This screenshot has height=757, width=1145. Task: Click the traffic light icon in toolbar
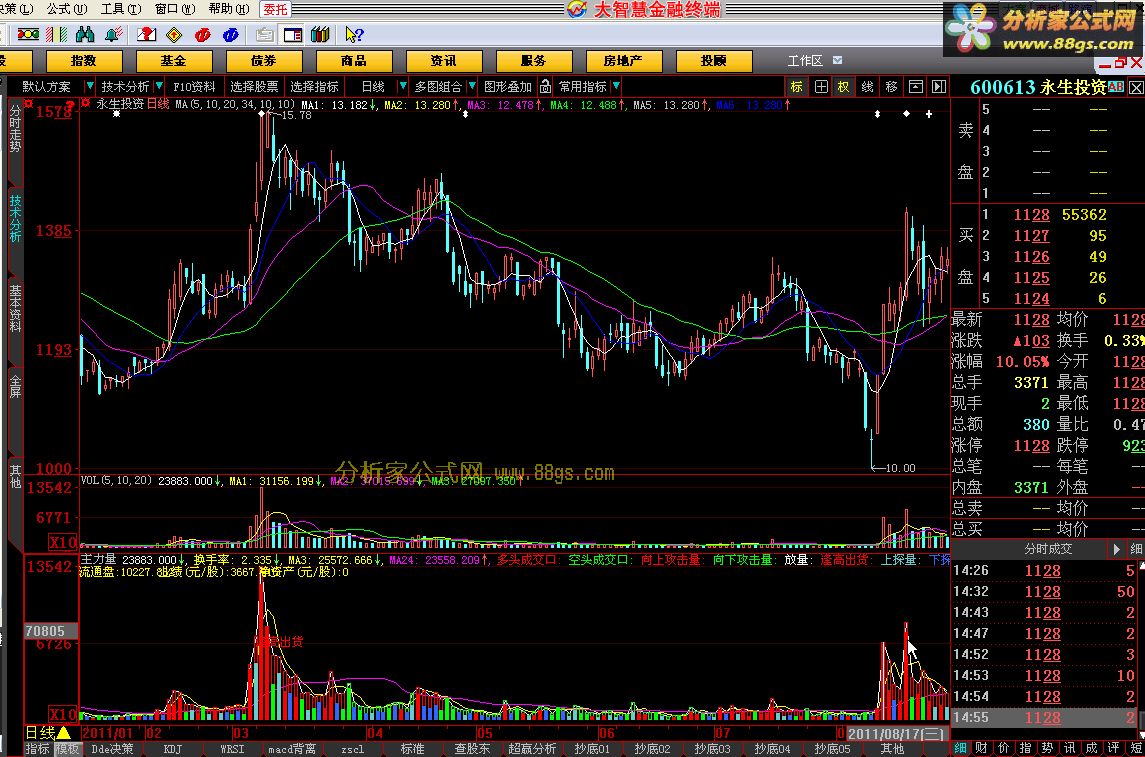[28, 34]
